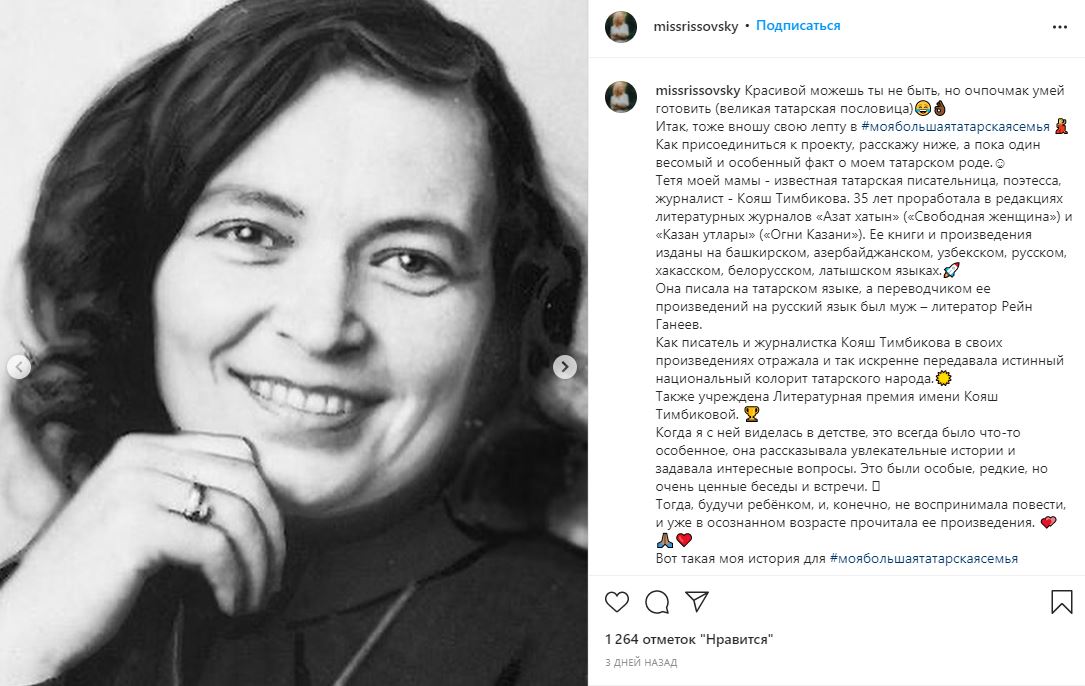Save the post with the bookmark icon
Viewport: 1085px width, 686px height.
(x=1062, y=601)
